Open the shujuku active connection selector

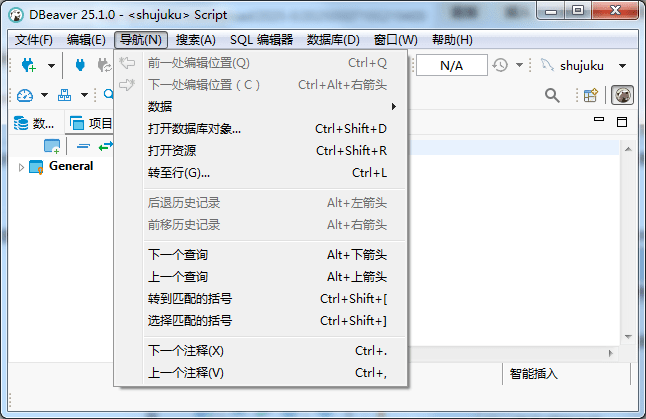[583, 66]
